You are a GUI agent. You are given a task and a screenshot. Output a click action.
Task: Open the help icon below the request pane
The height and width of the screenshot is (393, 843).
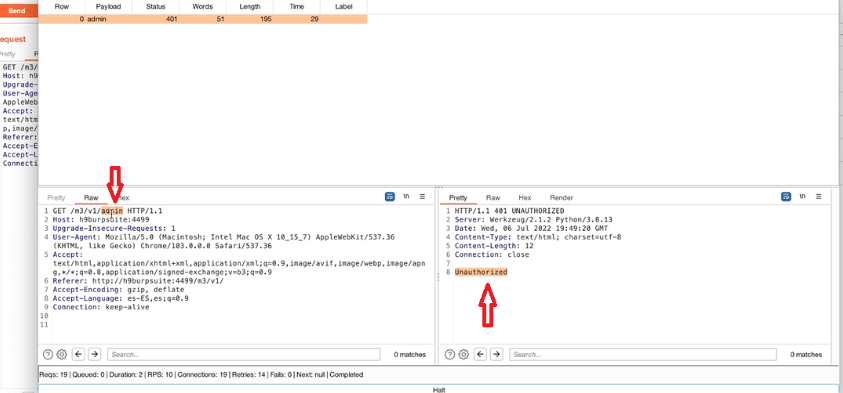tap(48, 354)
